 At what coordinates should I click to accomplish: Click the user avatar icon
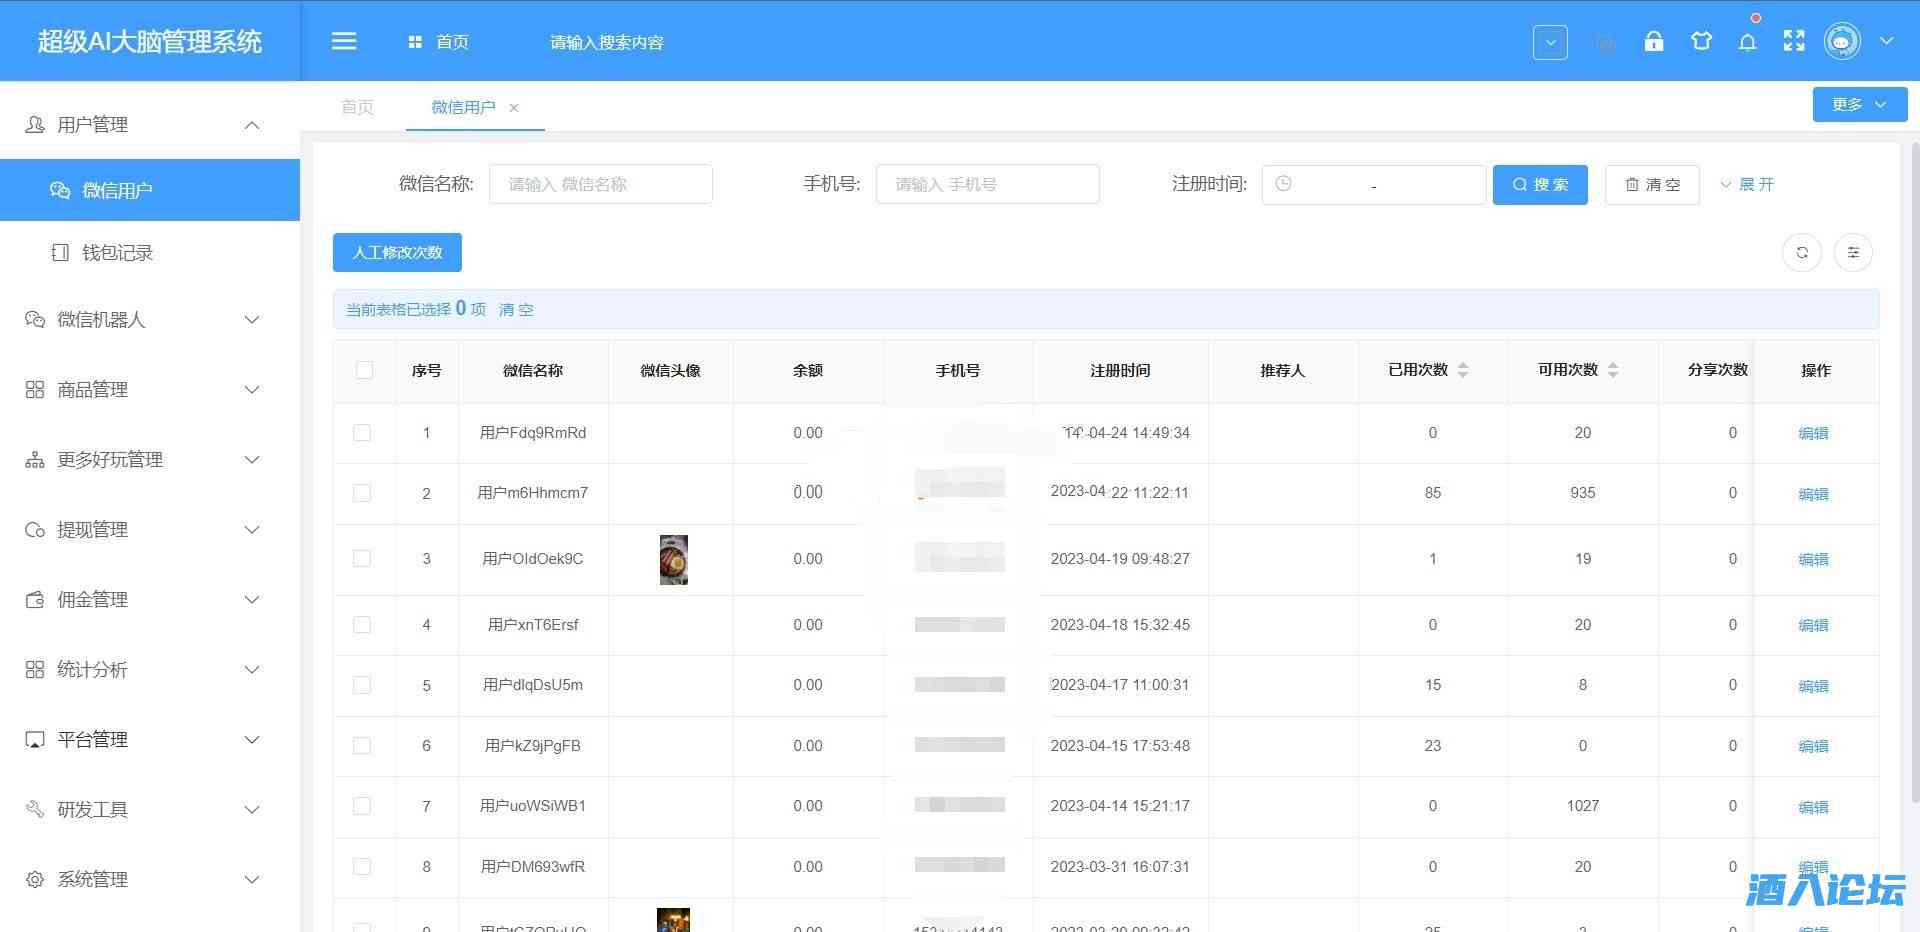(x=1842, y=41)
